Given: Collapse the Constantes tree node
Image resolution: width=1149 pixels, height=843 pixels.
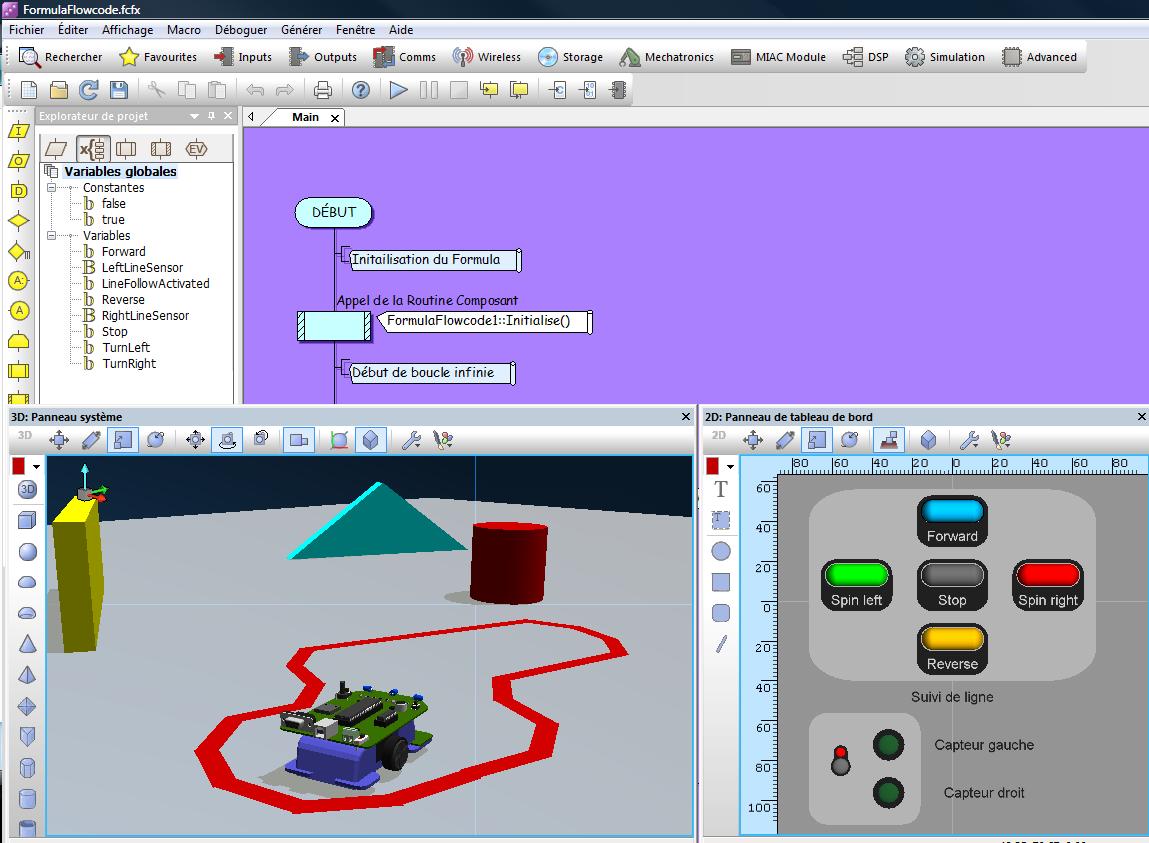Looking at the screenshot, I should coord(52,188).
